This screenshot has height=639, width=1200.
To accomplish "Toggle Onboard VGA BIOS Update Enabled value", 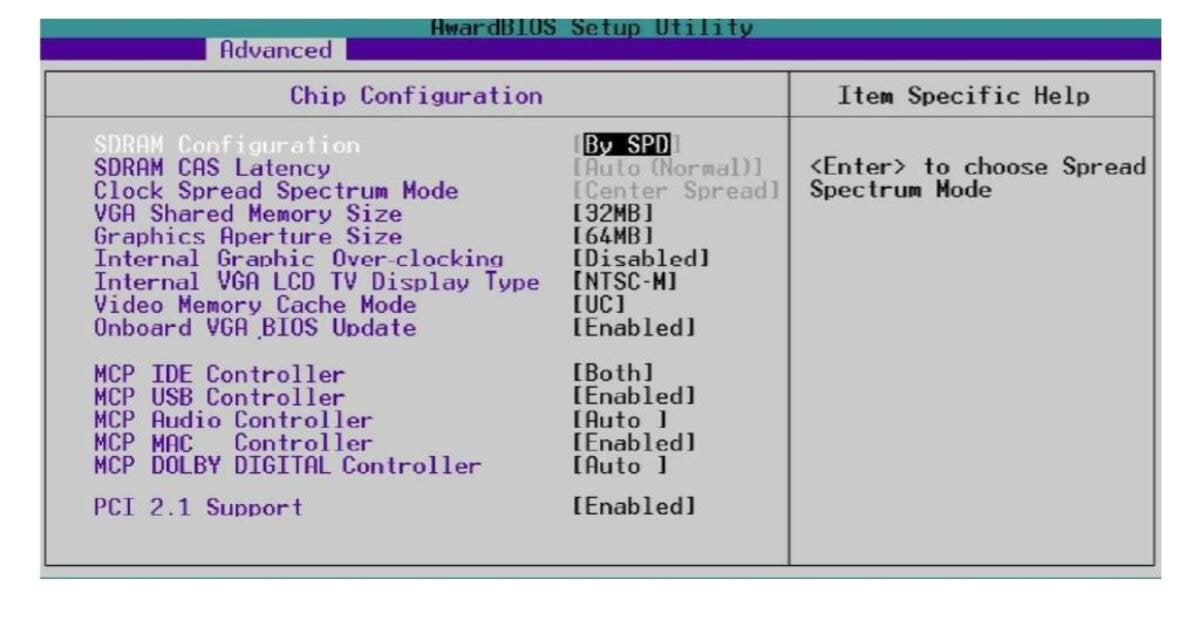I will (x=634, y=329).
